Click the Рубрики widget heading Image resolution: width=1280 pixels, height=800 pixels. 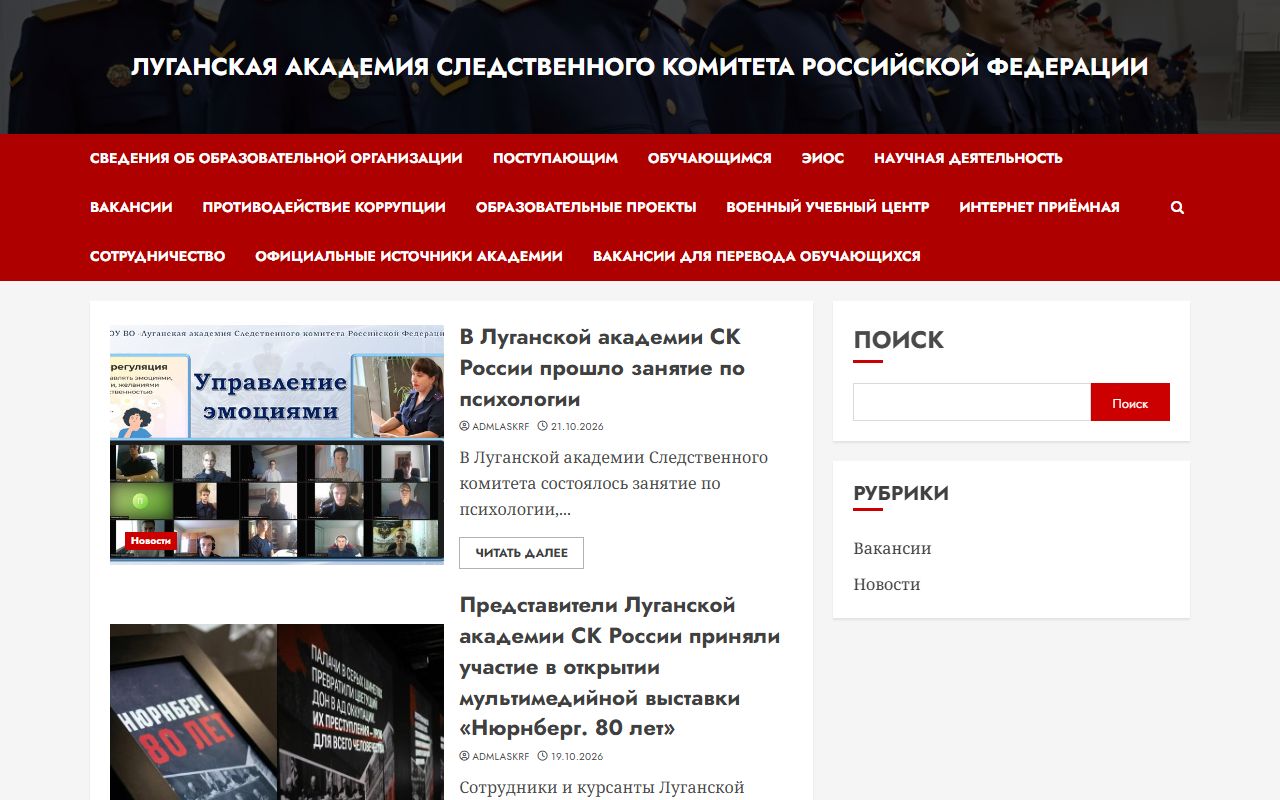901,493
